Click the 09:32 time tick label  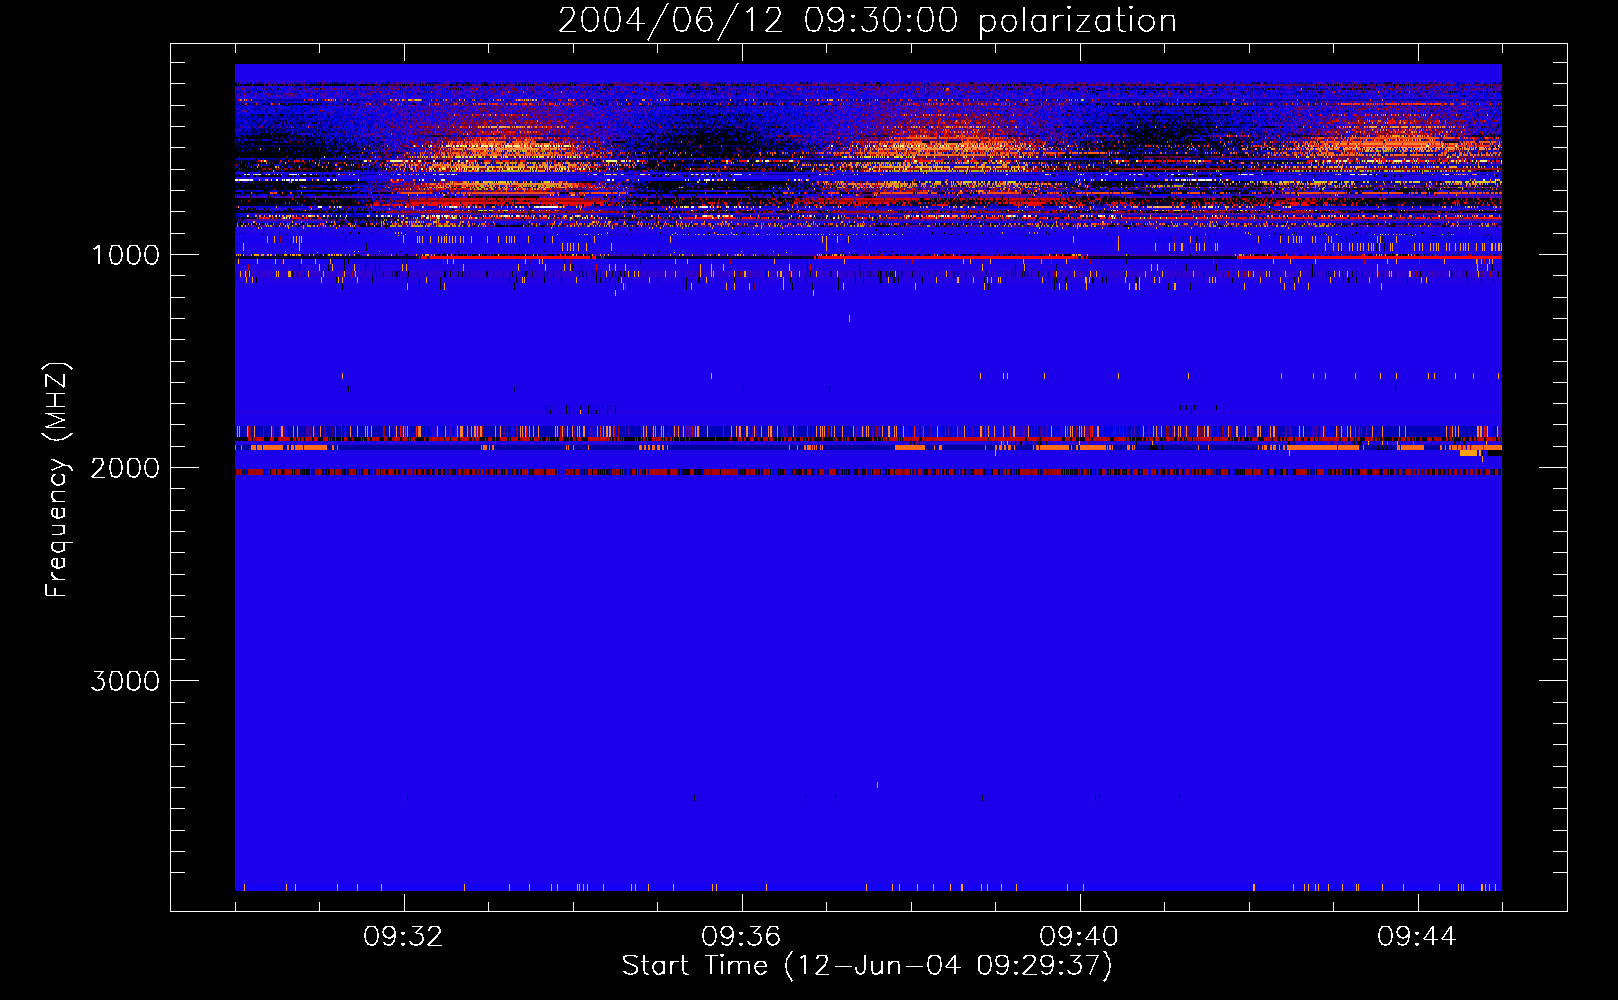[x=403, y=937]
